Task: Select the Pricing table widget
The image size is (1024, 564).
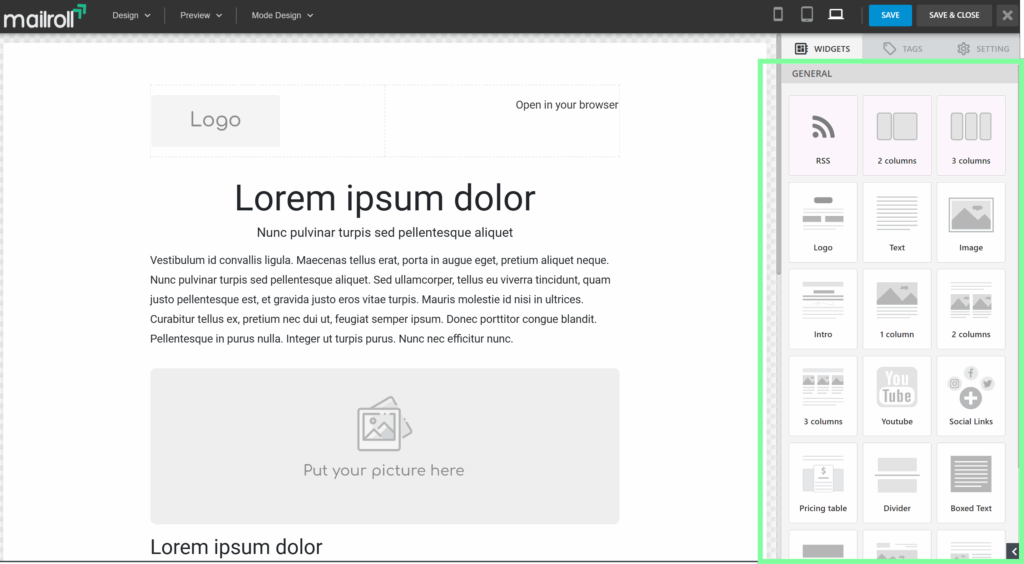Action: tap(823, 482)
